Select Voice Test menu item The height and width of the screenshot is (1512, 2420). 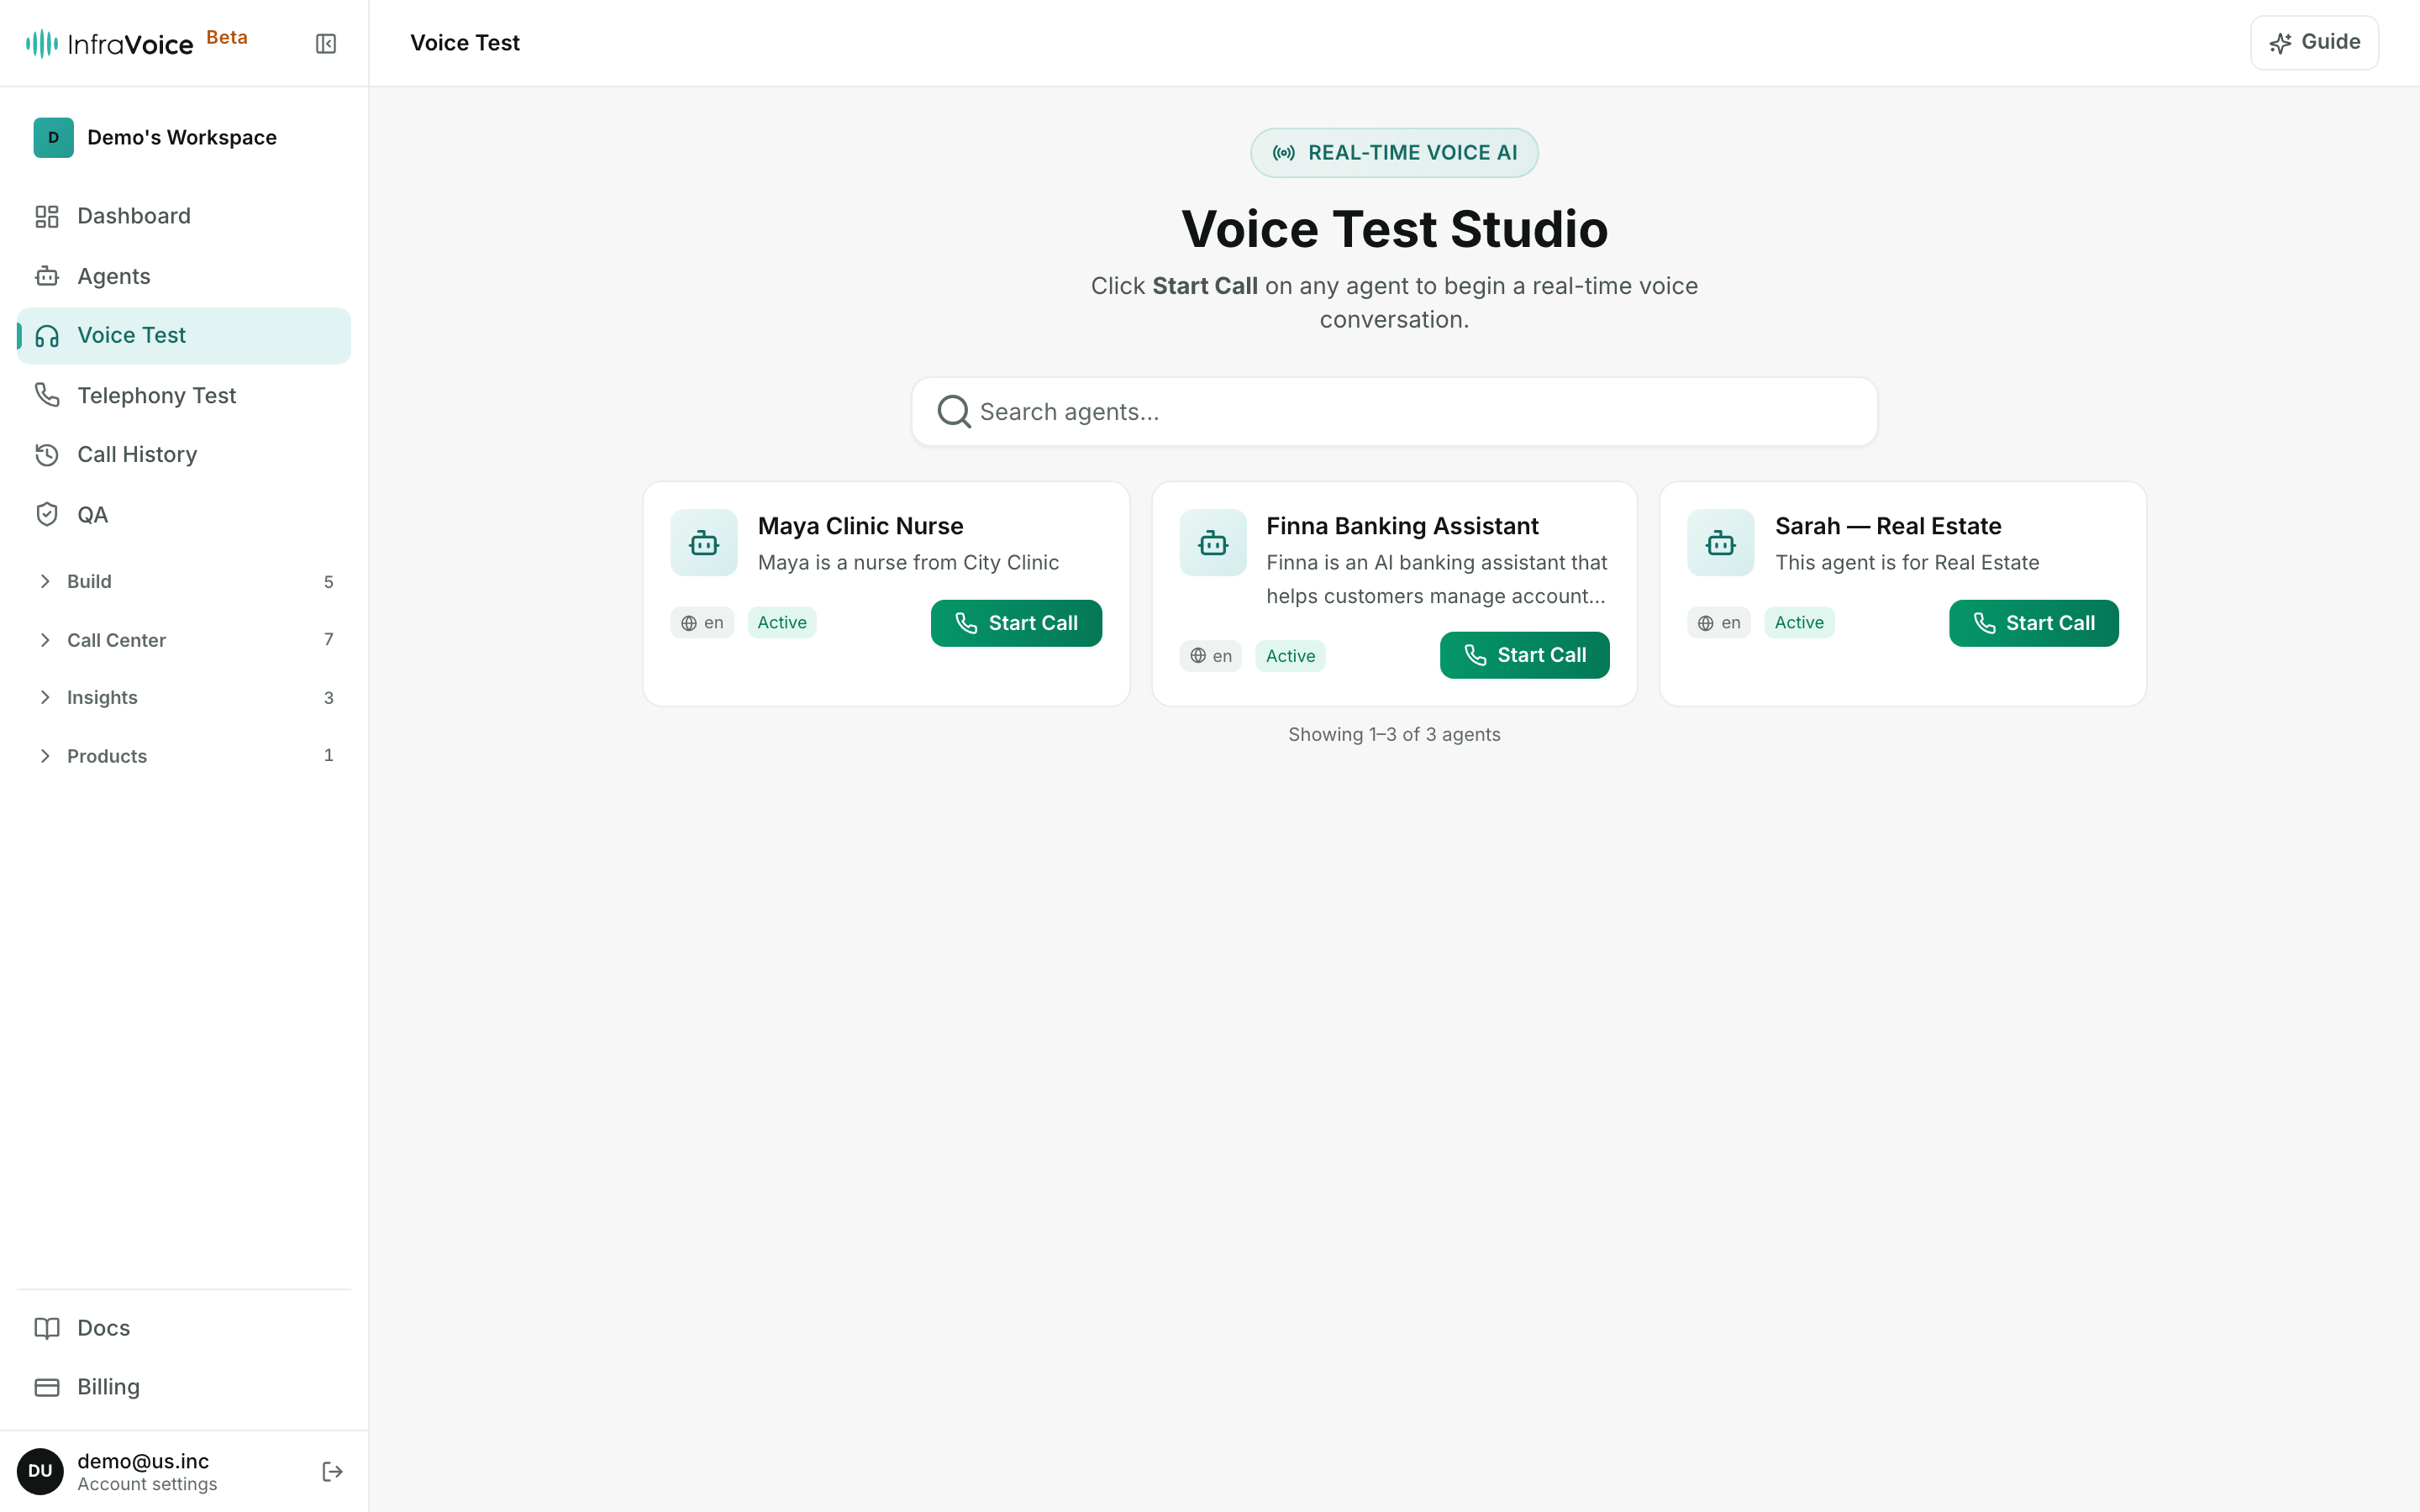(184, 336)
